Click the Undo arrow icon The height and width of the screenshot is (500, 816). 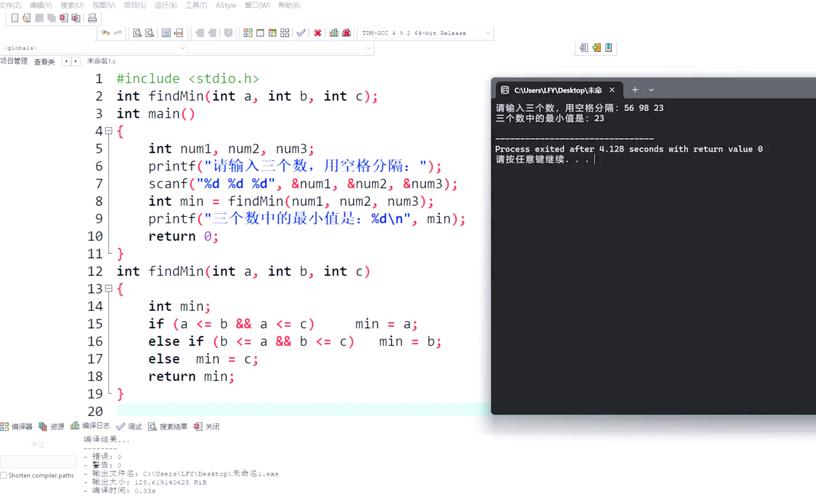(105, 33)
